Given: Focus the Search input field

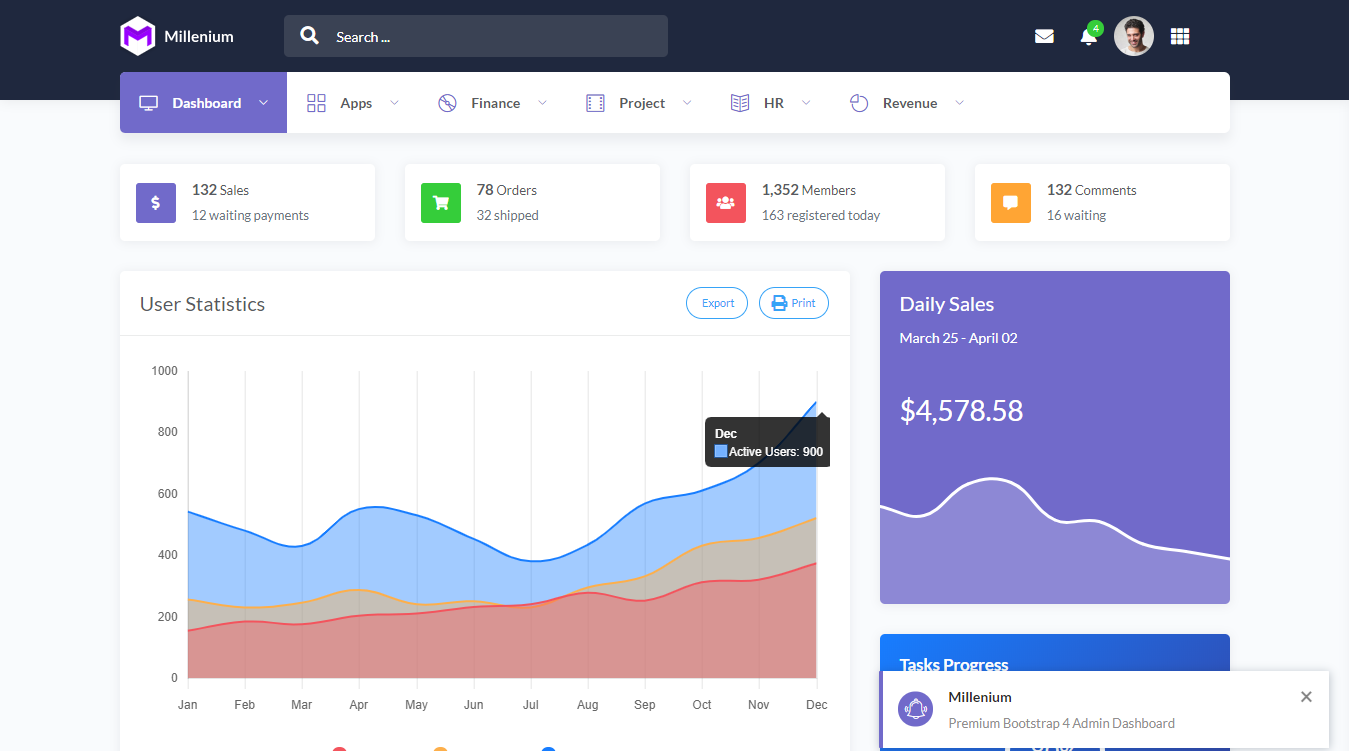Looking at the screenshot, I should [x=476, y=36].
